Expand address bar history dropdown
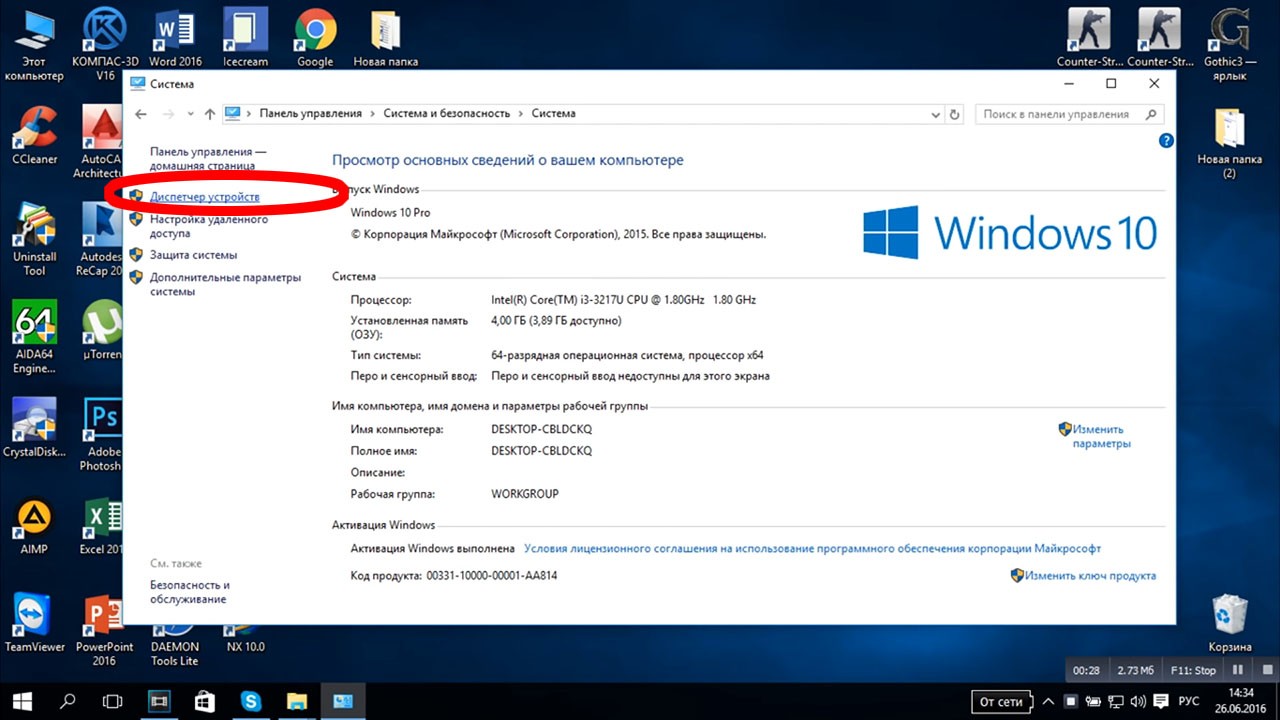The height and width of the screenshot is (720, 1280). click(x=935, y=114)
